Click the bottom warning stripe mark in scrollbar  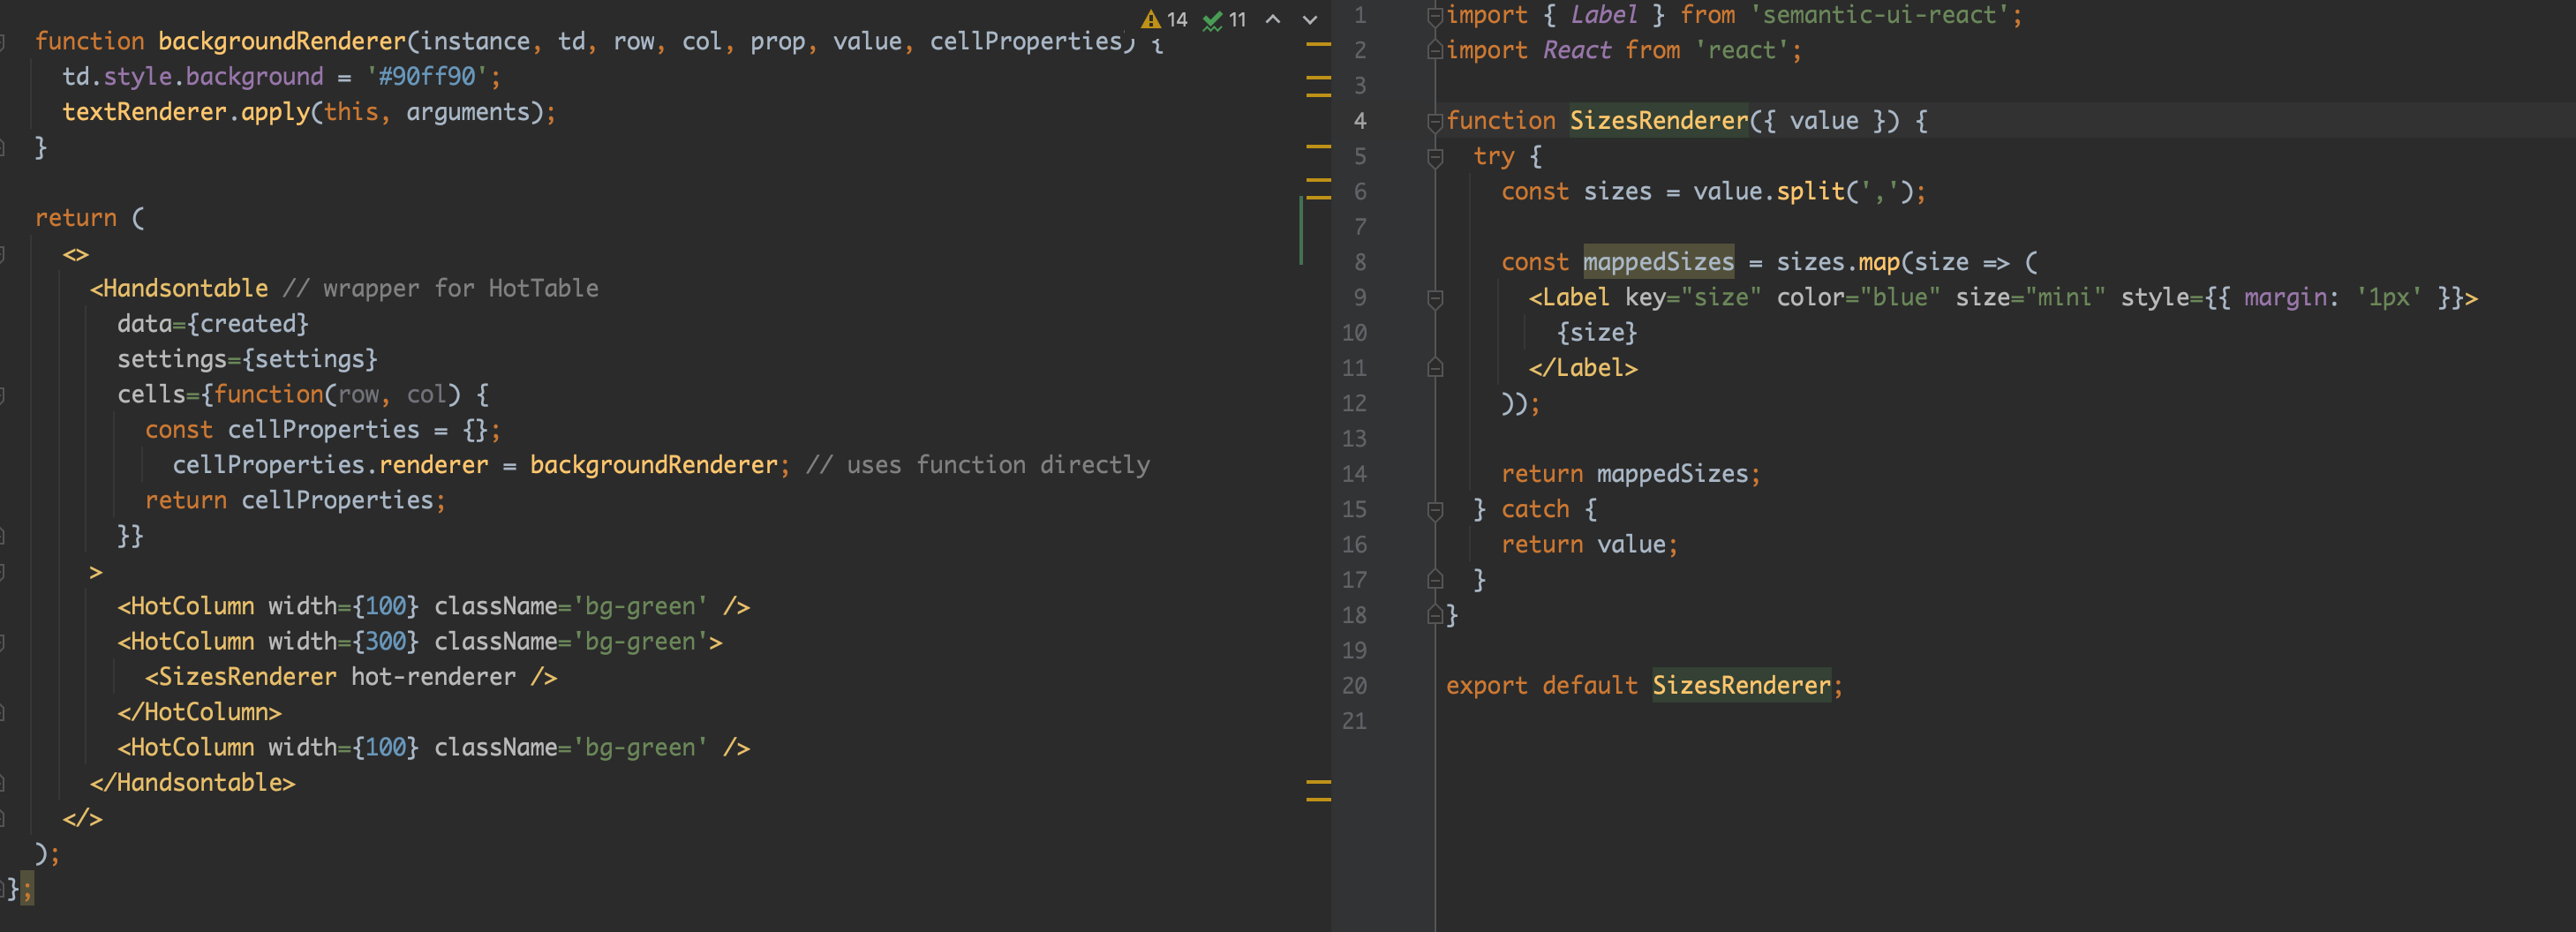[x=1319, y=799]
